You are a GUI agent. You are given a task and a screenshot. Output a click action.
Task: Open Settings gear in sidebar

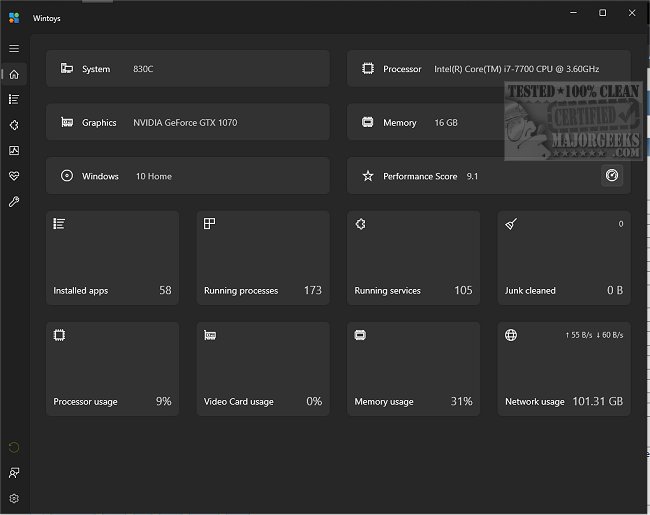pos(14,498)
